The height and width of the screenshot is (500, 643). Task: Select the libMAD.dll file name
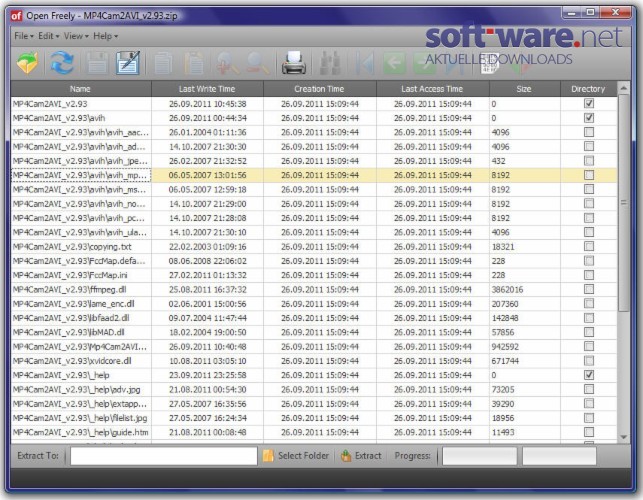(68, 332)
